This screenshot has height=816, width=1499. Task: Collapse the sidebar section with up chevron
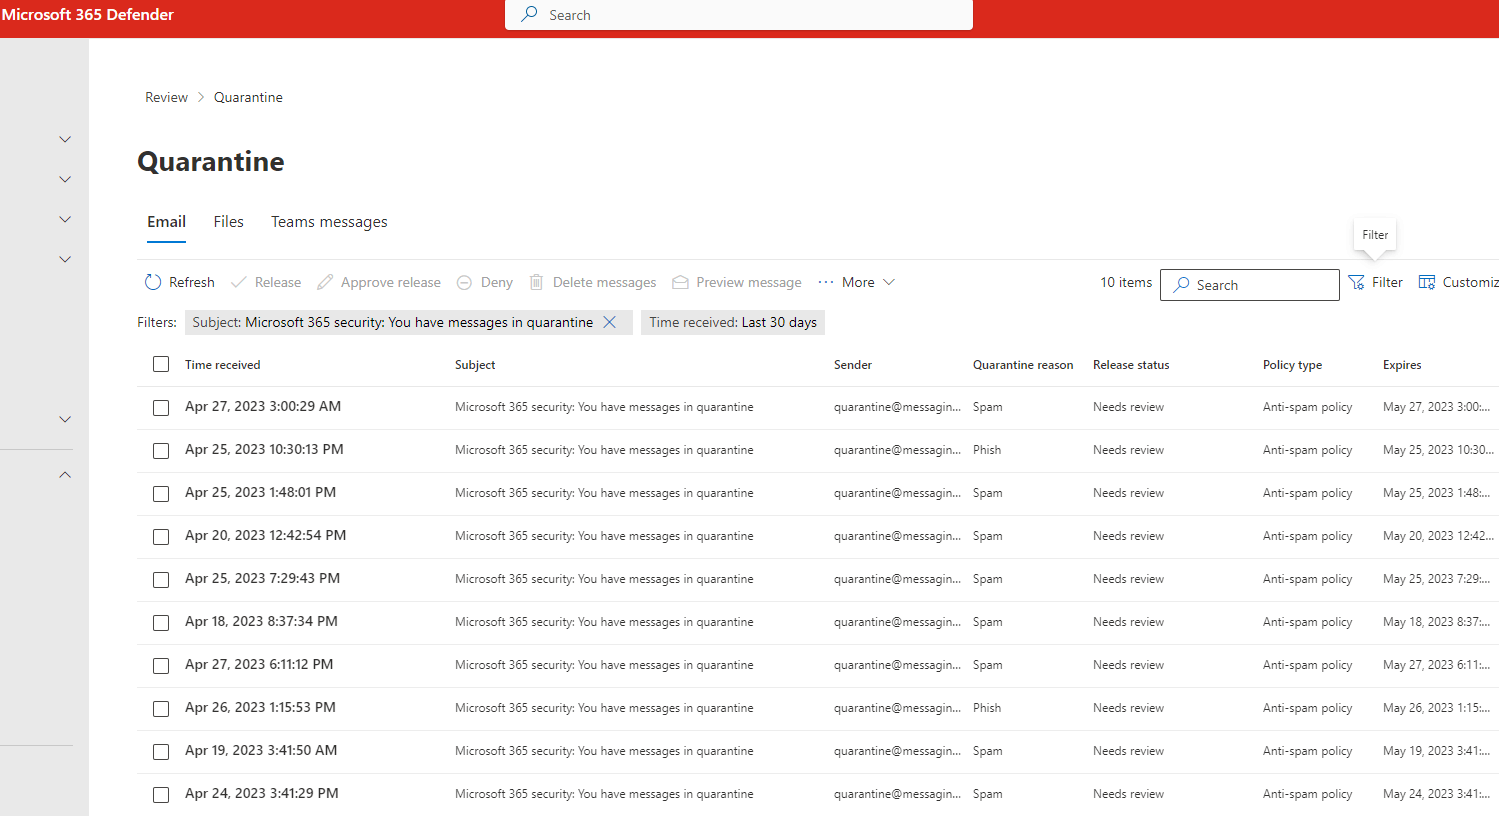pos(65,475)
